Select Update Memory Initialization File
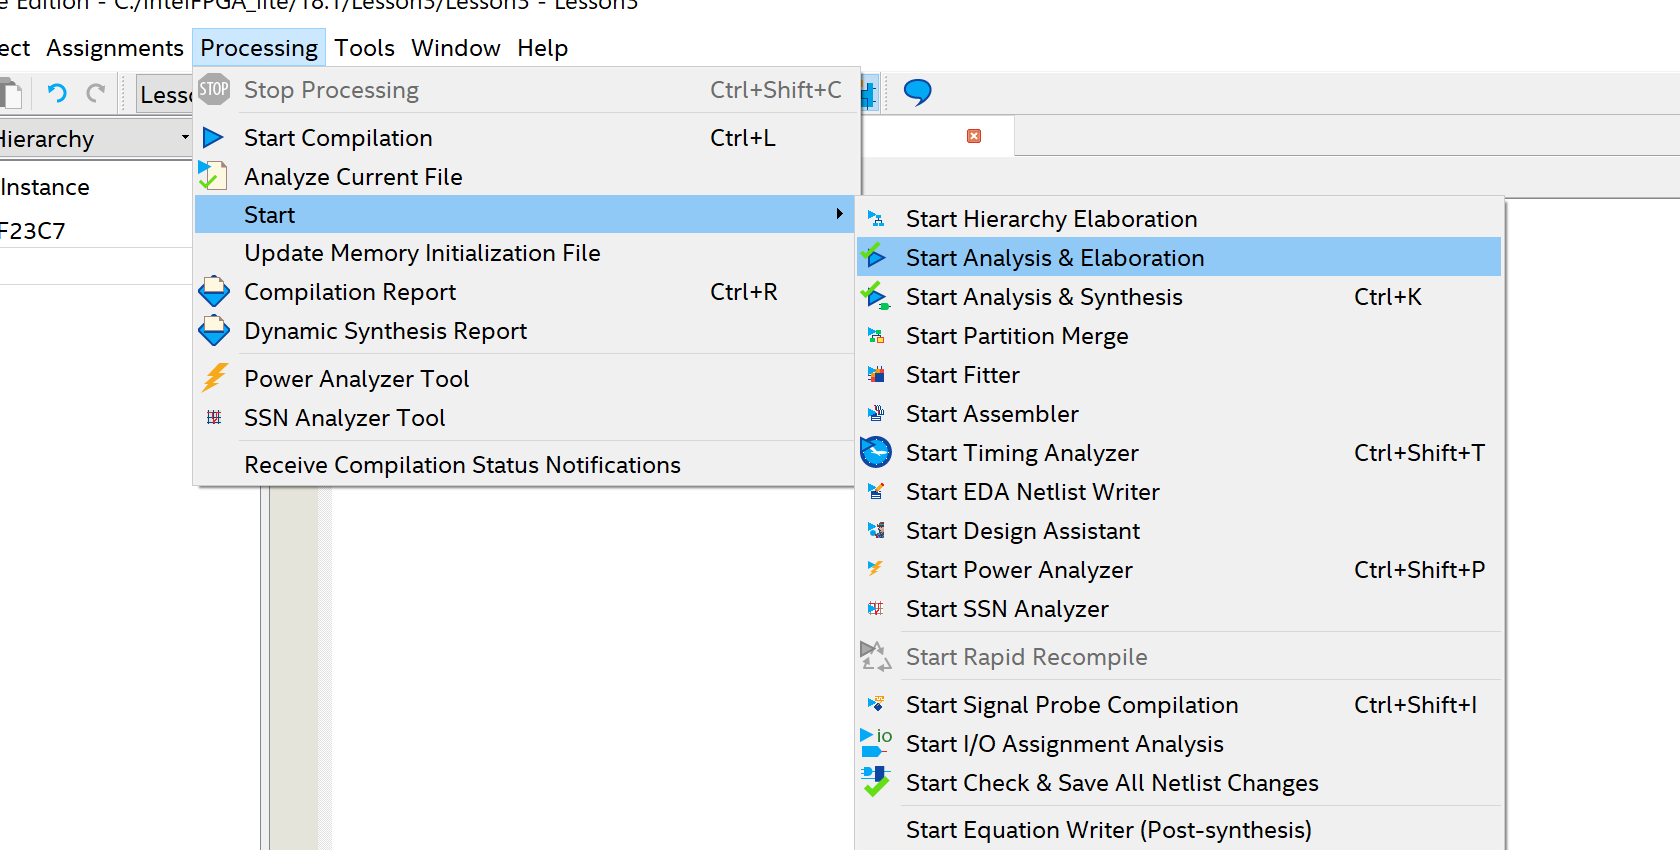Image resolution: width=1680 pixels, height=850 pixels. (422, 253)
